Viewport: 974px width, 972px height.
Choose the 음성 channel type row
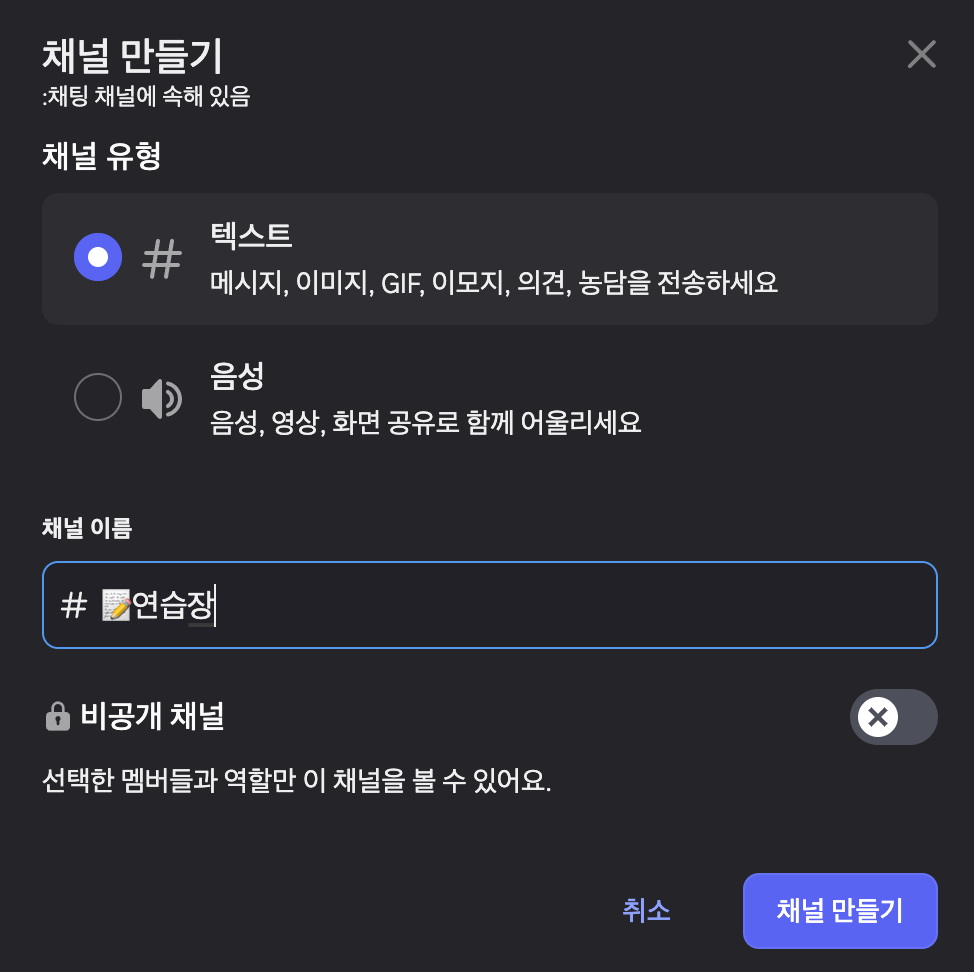(490, 397)
